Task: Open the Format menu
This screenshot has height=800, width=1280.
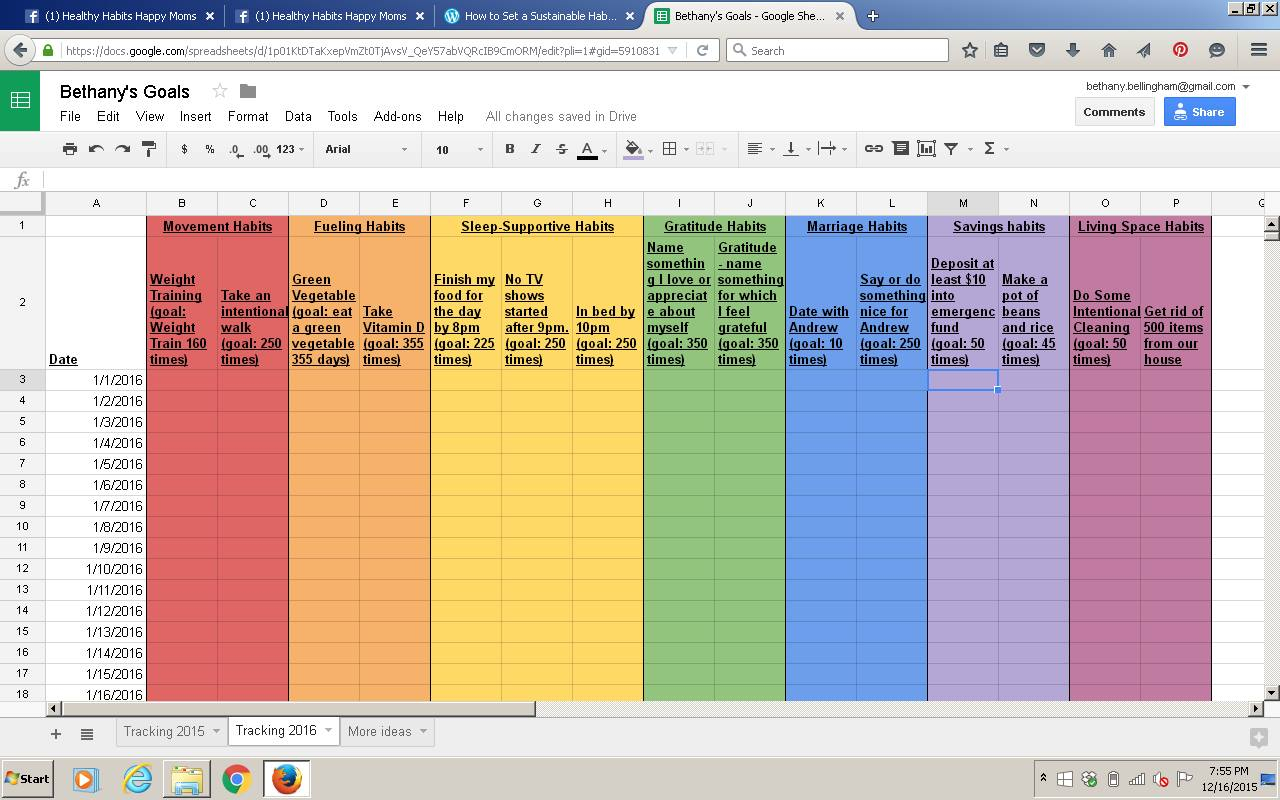Action: [x=247, y=116]
